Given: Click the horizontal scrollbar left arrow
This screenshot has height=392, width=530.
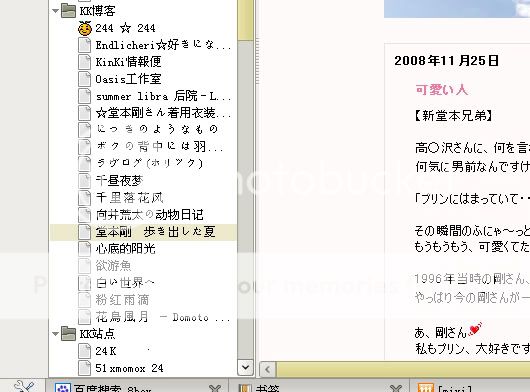Looking at the screenshot, I should [267, 369].
